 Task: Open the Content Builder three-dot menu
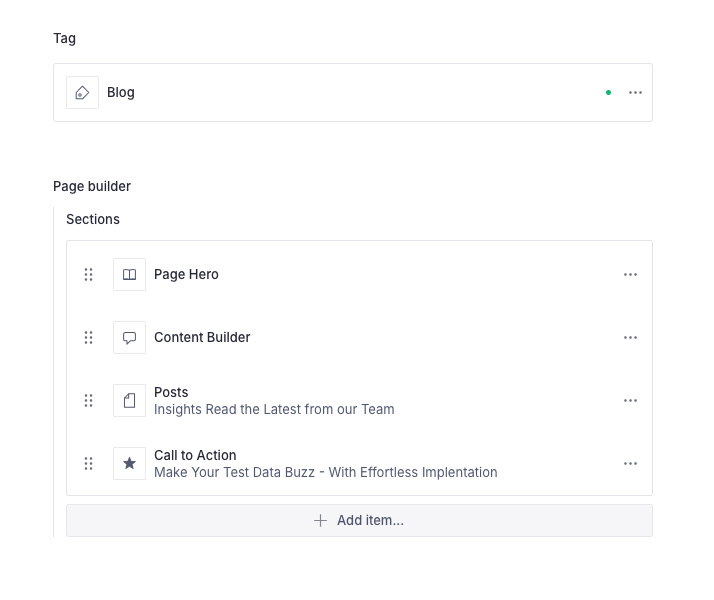(630, 337)
